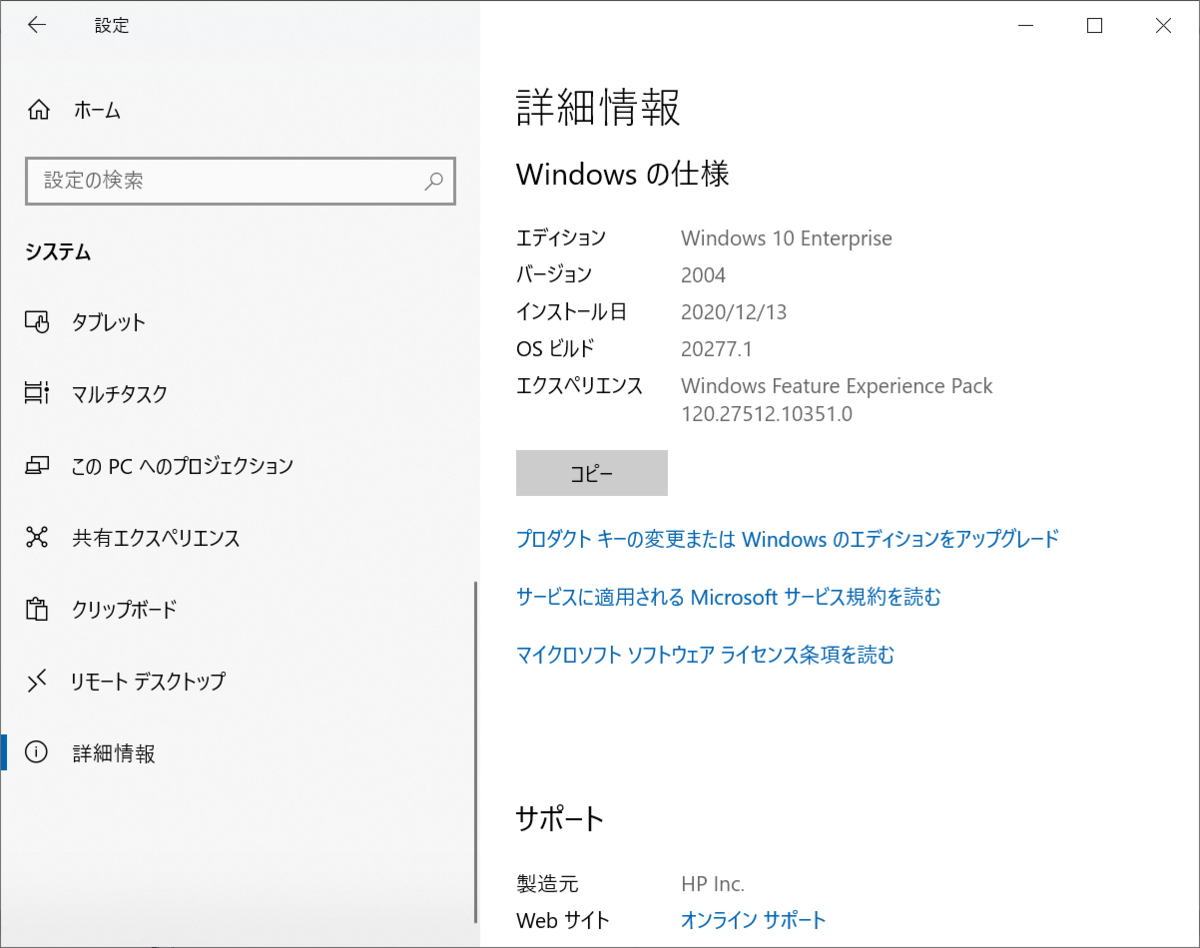Click the マルチタスク multitasking icon
Image resolution: width=1200 pixels, height=948 pixels.
(x=37, y=394)
